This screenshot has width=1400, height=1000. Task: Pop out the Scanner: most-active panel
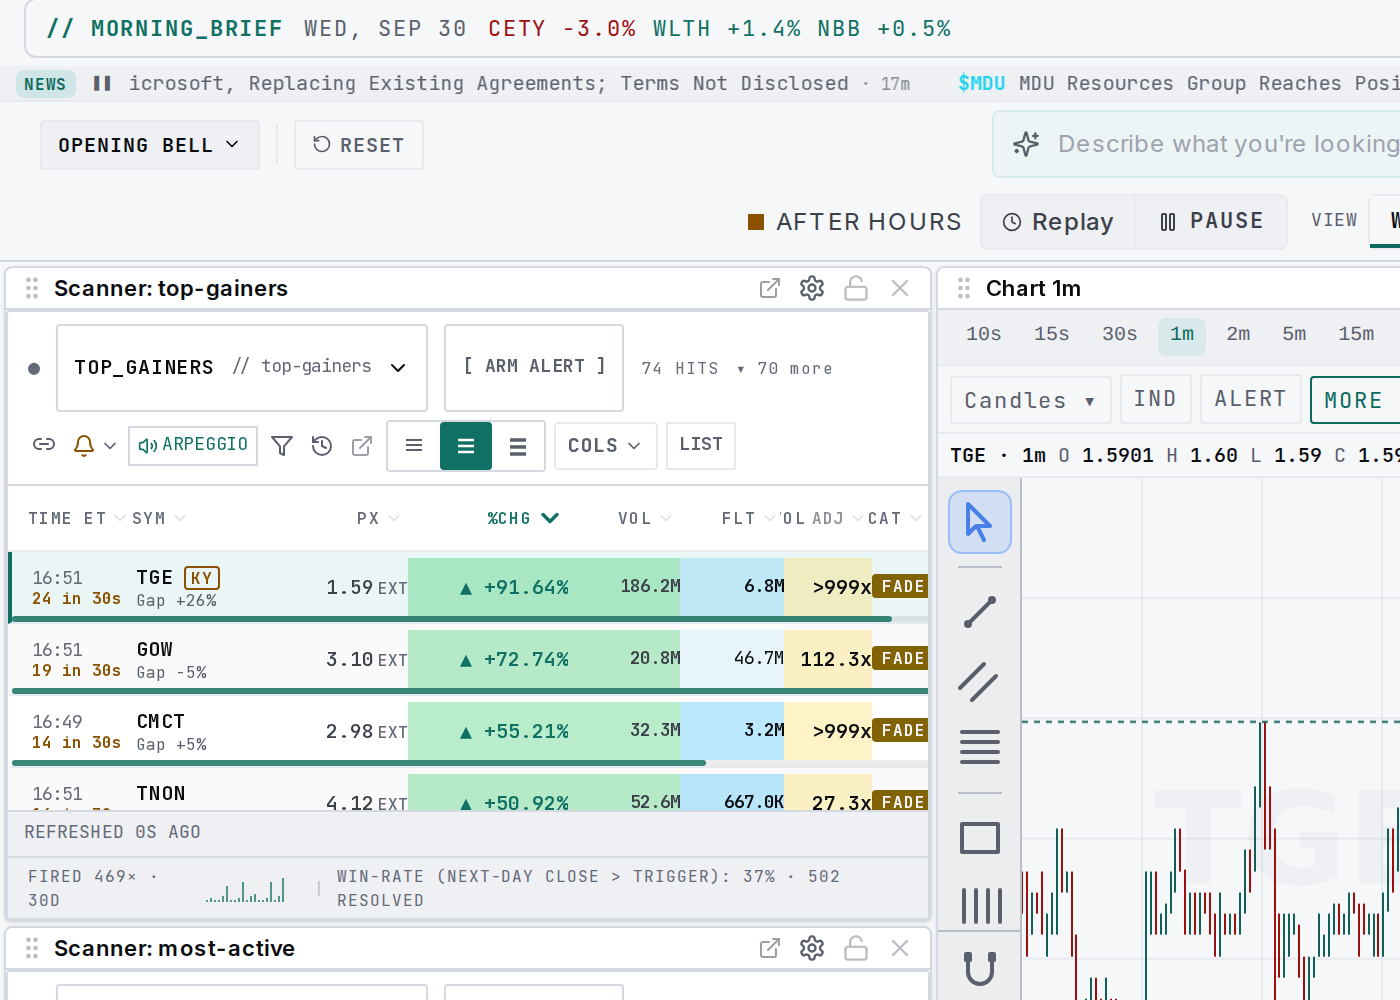pos(770,948)
